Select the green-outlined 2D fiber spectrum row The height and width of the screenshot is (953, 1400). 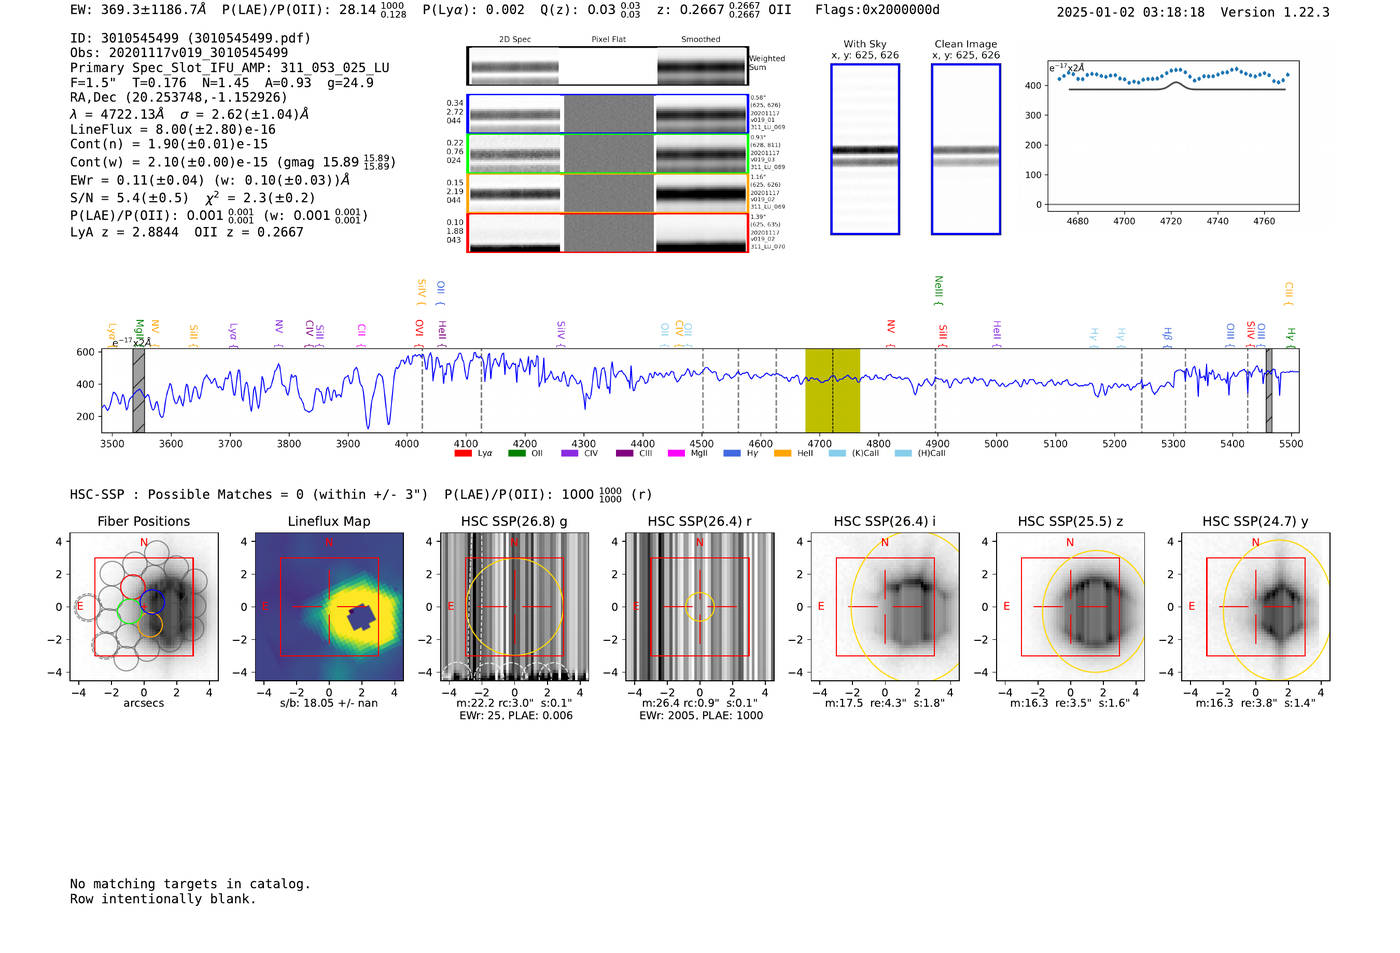607,154
